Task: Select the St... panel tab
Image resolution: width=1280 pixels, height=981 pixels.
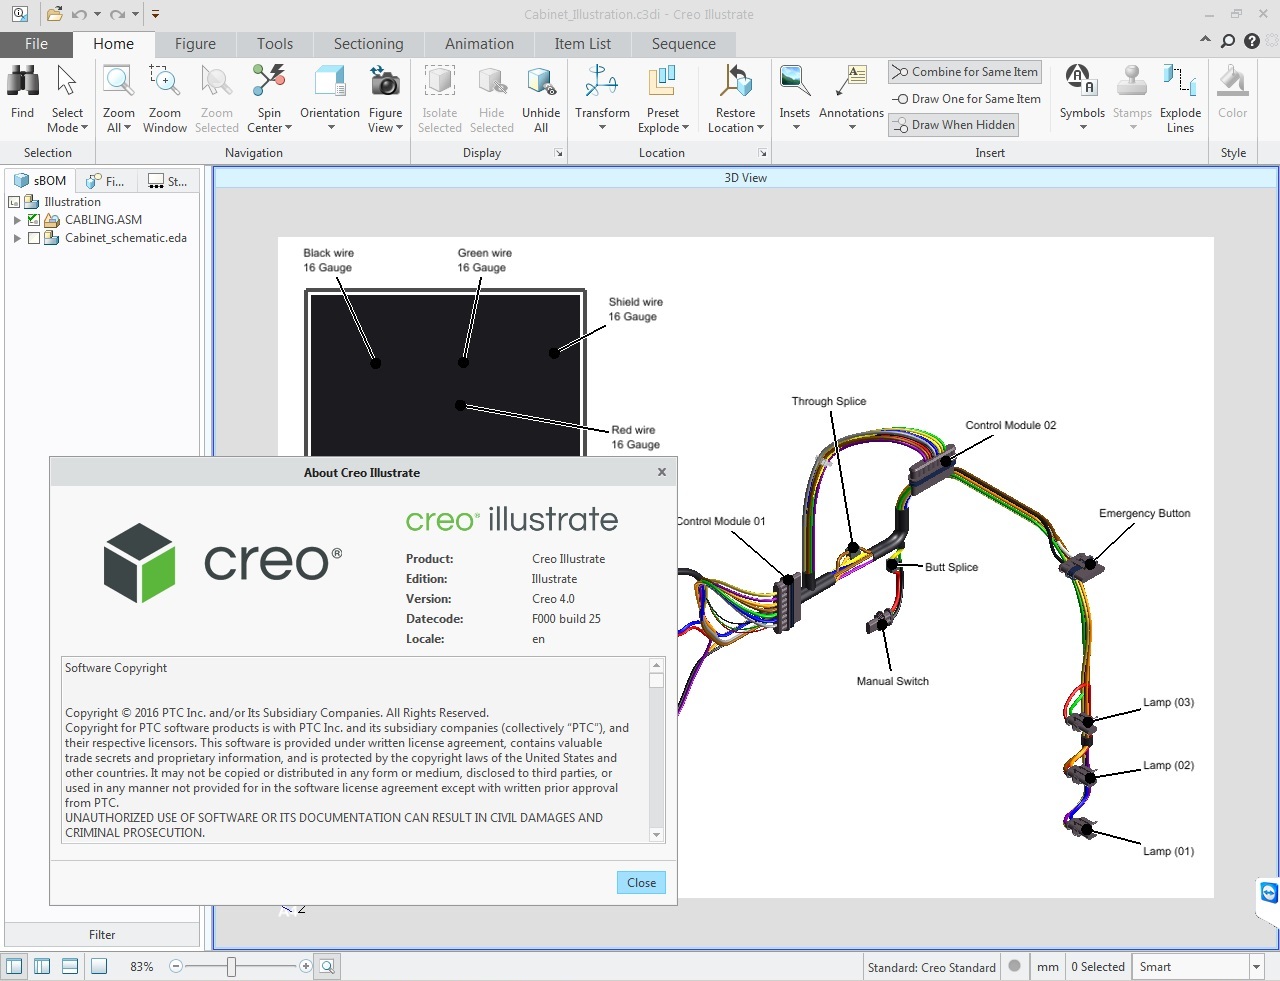Action: [x=168, y=181]
